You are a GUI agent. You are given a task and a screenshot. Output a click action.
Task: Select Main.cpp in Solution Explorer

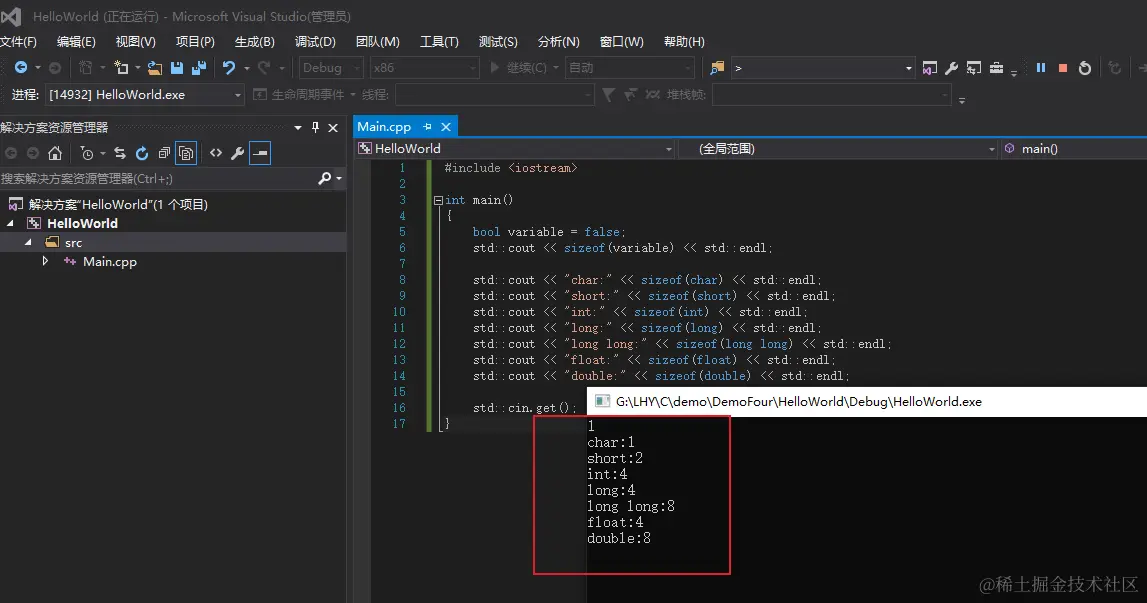(110, 261)
